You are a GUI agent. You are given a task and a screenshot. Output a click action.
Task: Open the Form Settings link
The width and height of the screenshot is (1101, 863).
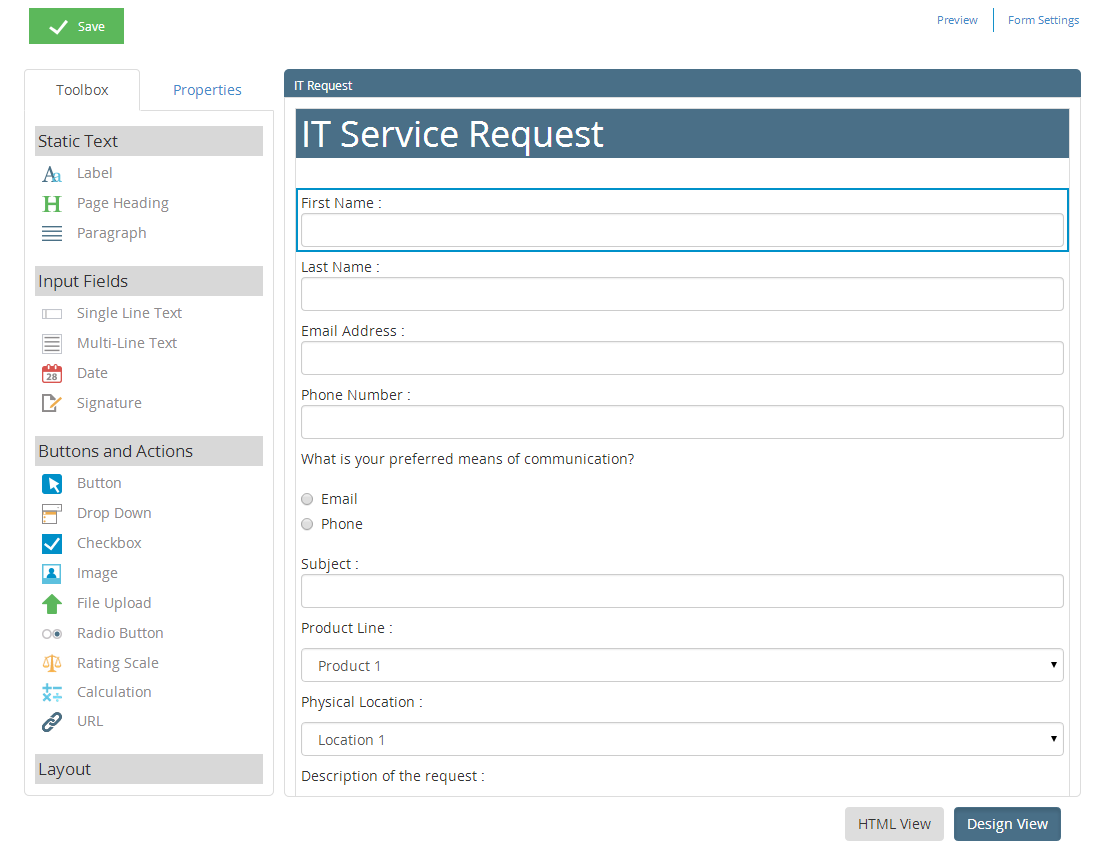[1043, 20]
